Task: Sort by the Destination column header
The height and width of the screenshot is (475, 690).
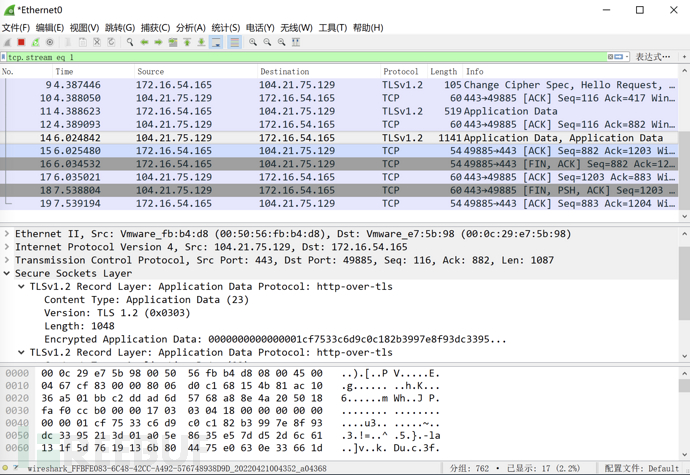Action: (319, 71)
